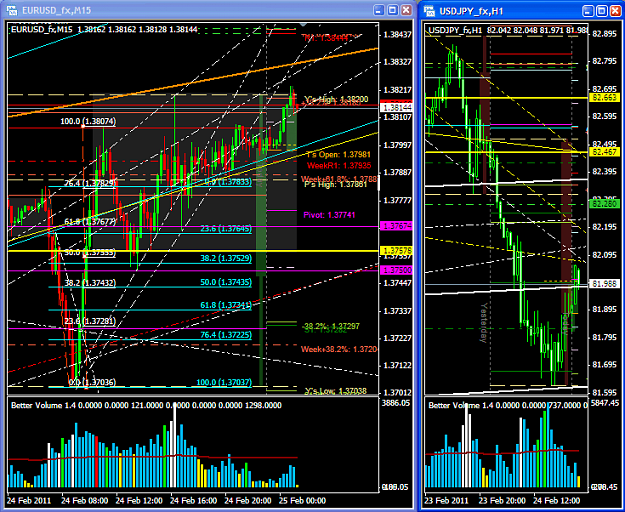Screen dimensions: 625x512
Task: Select white Fibonacci label 23.6 (1.37281)
Action: (90, 321)
